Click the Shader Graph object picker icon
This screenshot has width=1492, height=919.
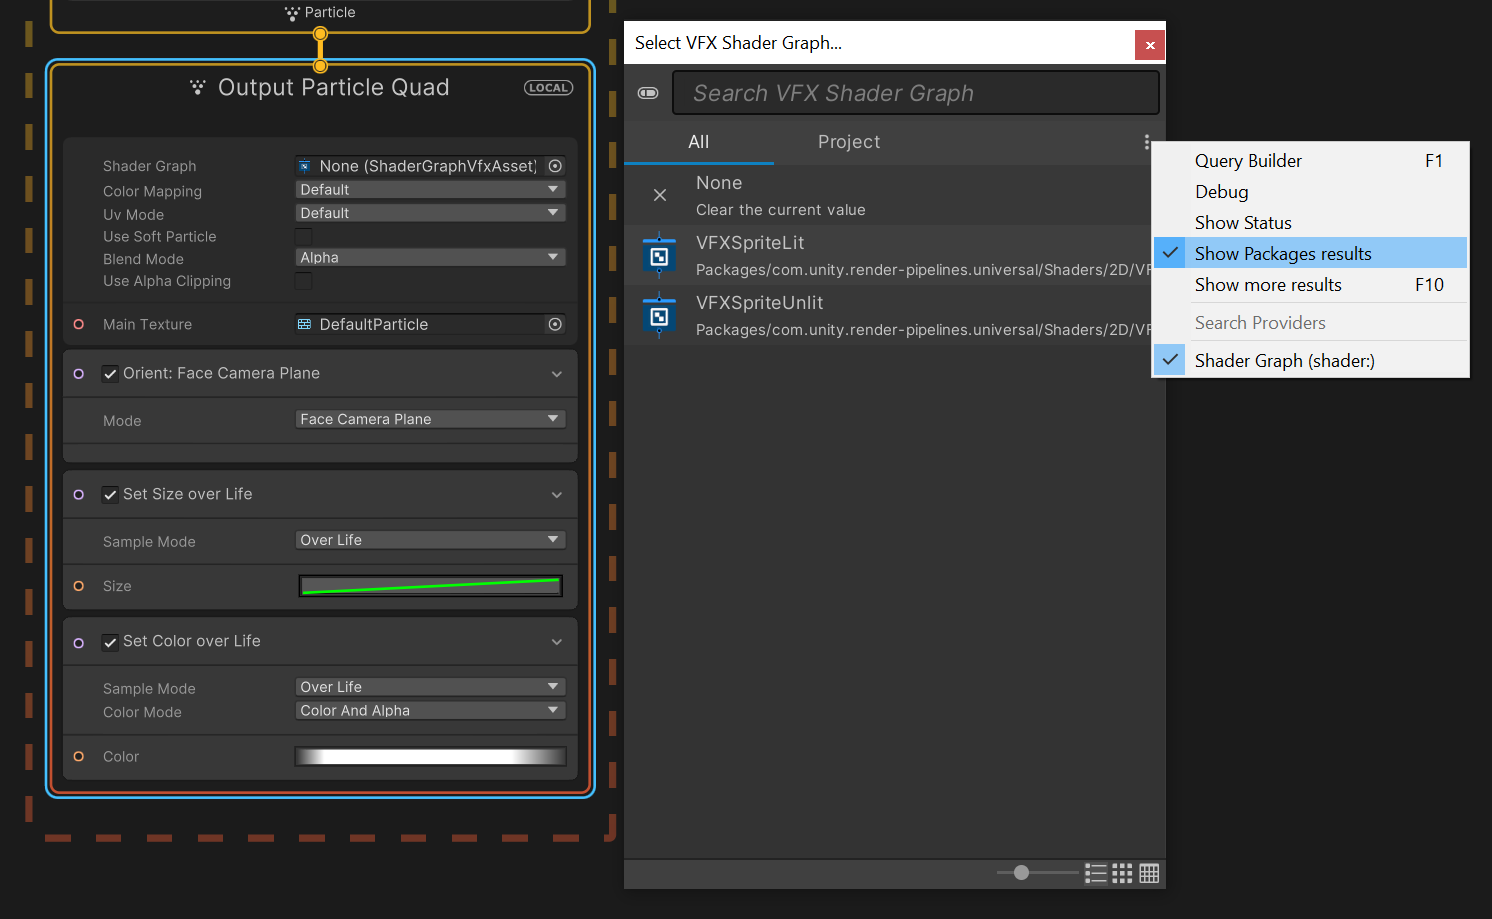[555, 166]
